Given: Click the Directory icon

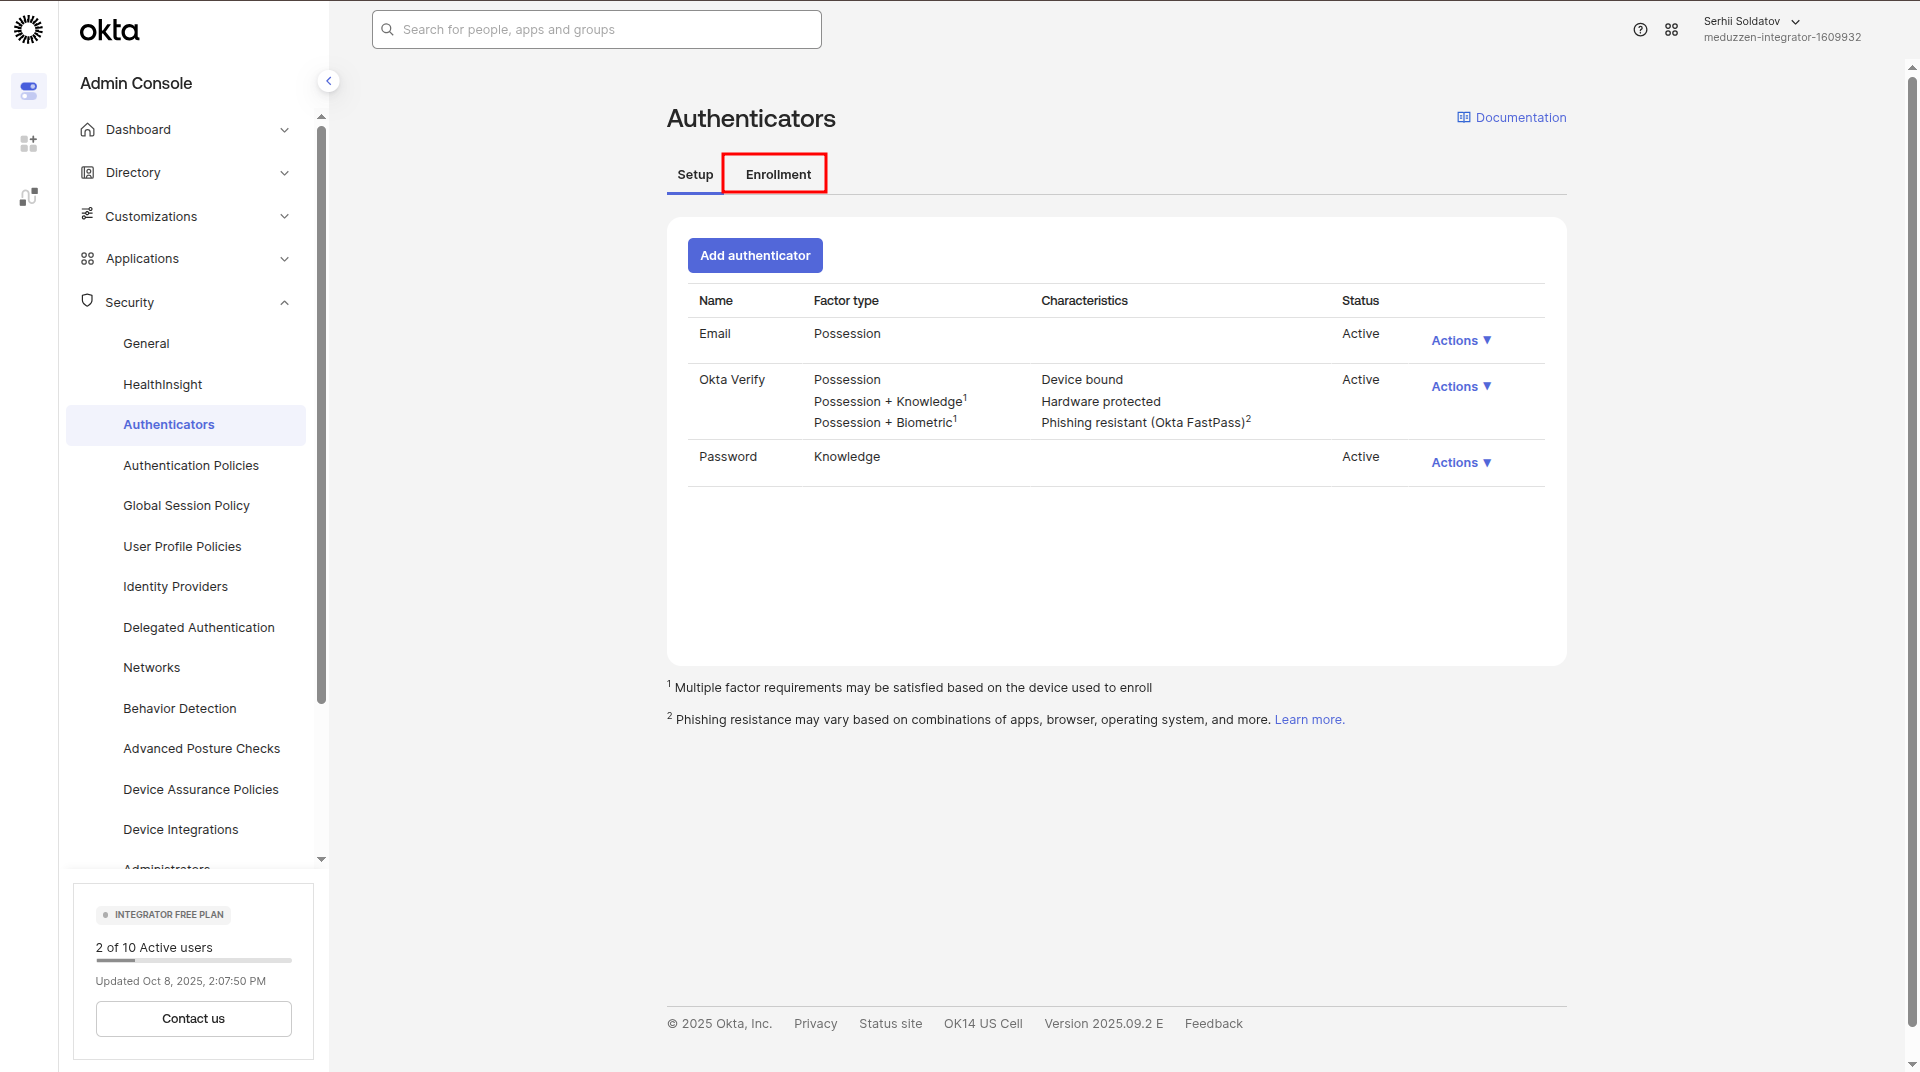Looking at the screenshot, I should tap(88, 173).
